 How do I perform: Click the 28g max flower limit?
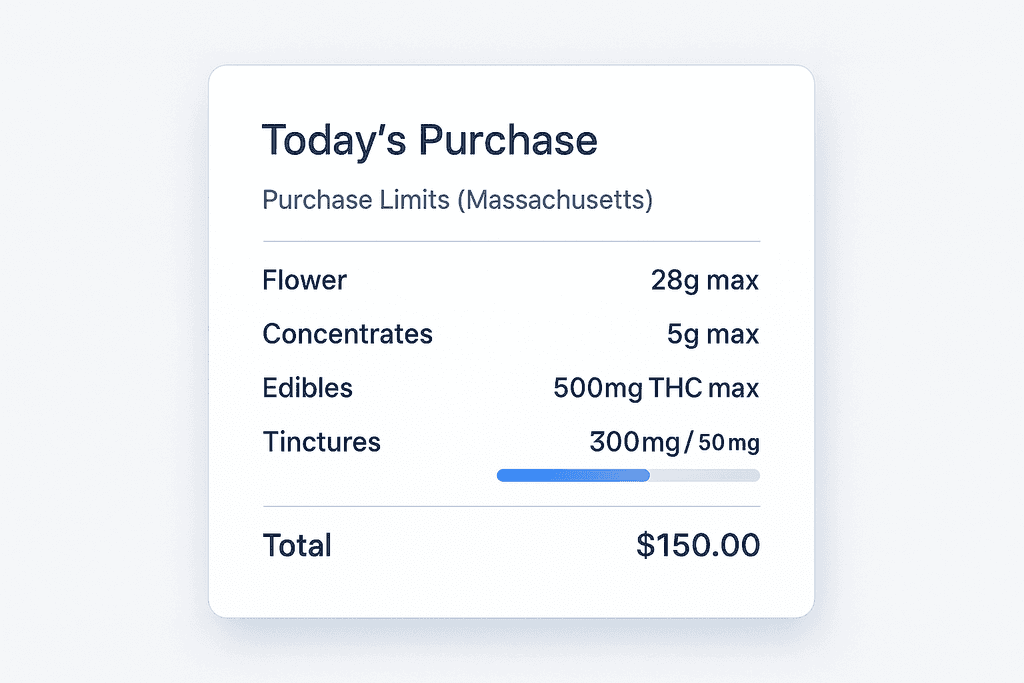click(704, 280)
